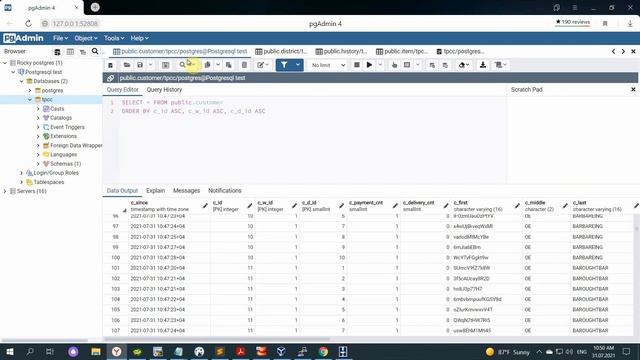Click the blue Filter funnel button
The image size is (640, 360).
click(x=284, y=65)
